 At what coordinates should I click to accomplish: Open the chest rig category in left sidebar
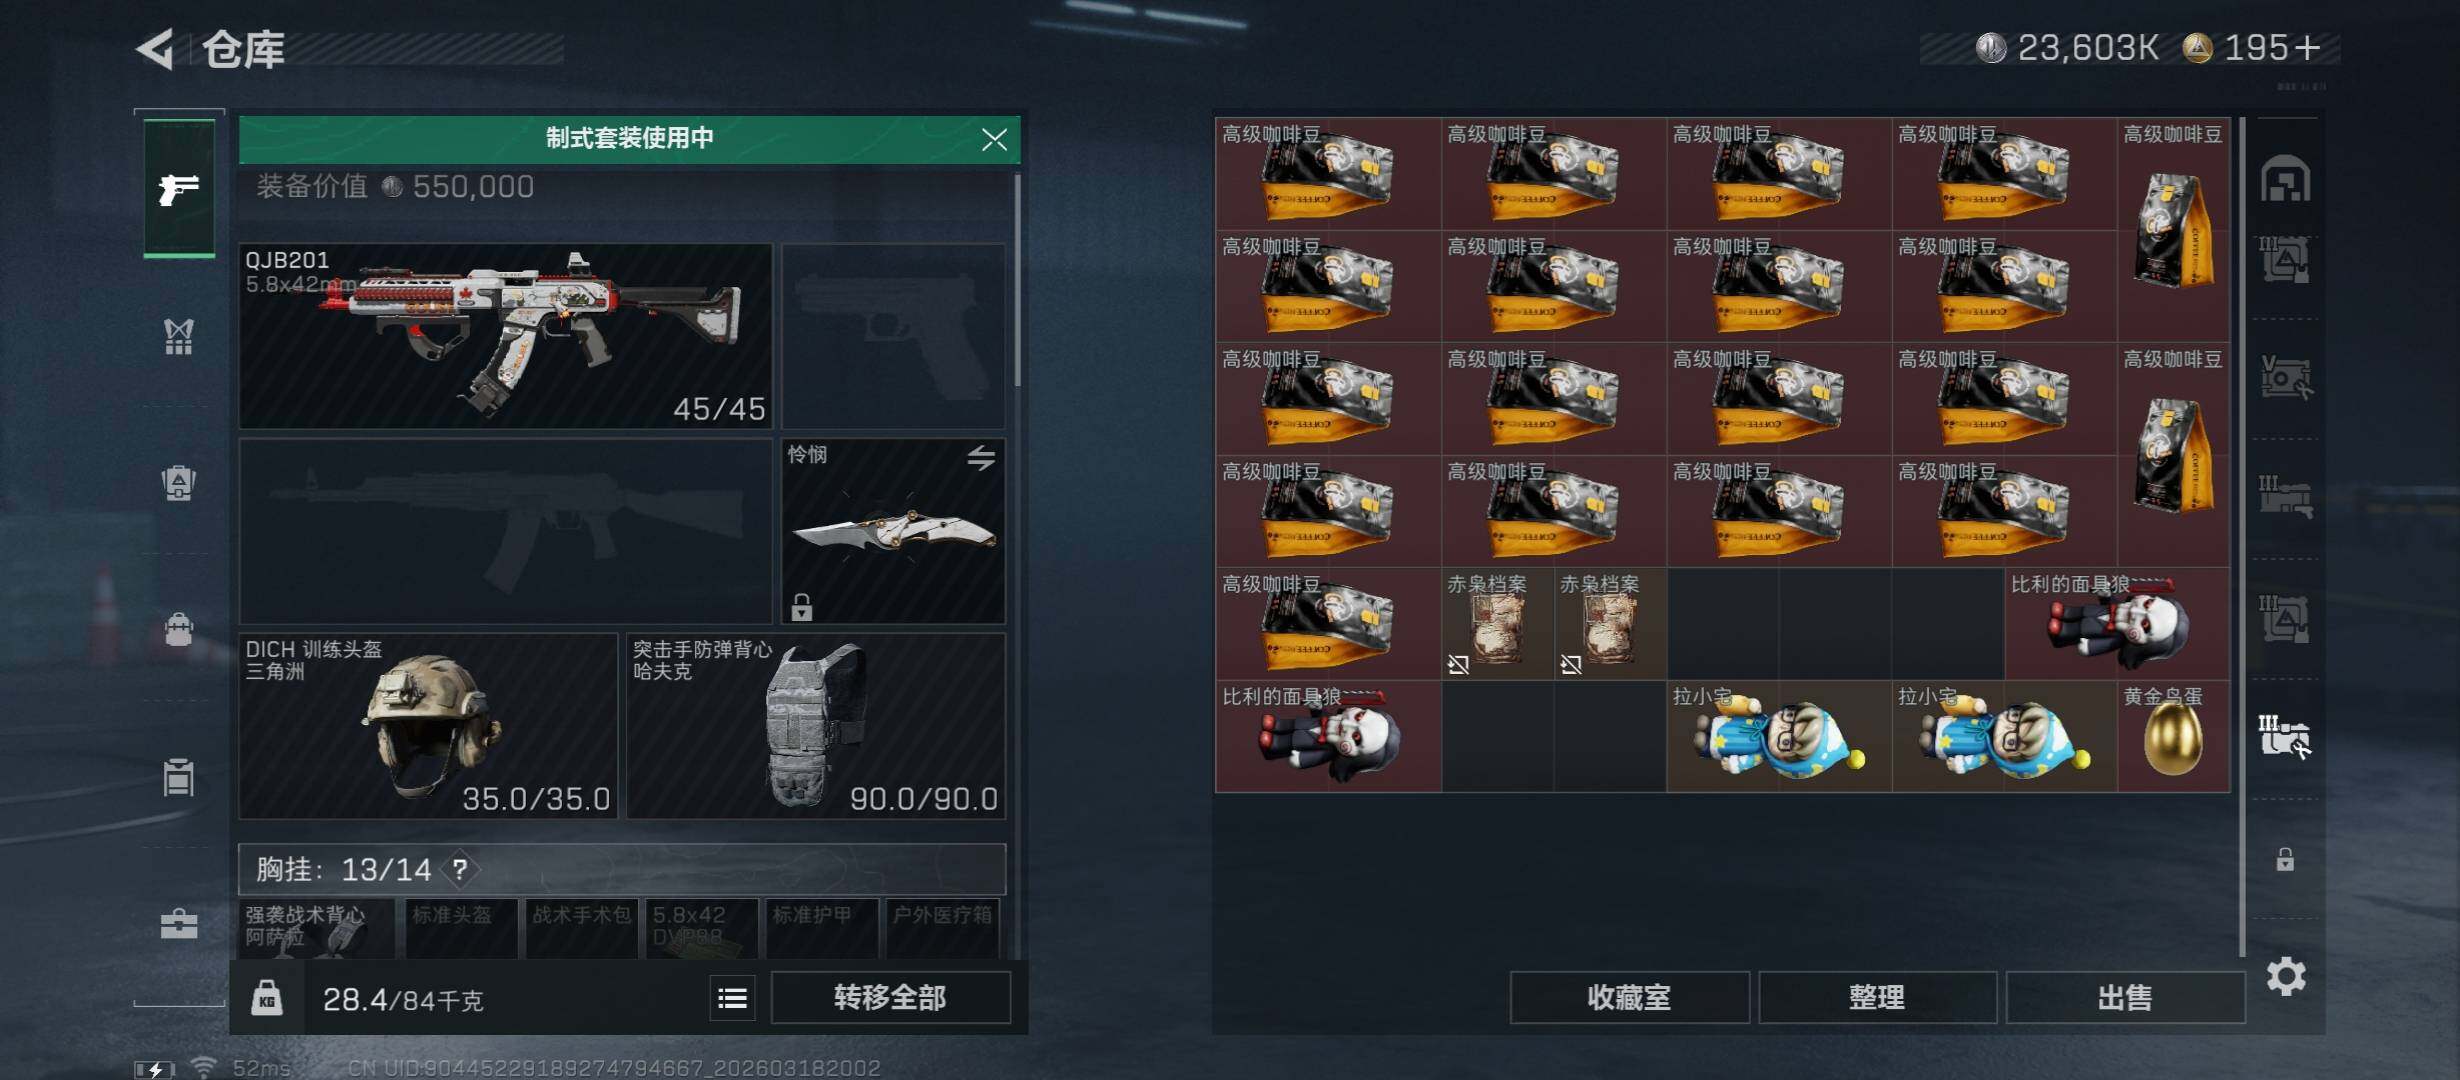point(179,338)
